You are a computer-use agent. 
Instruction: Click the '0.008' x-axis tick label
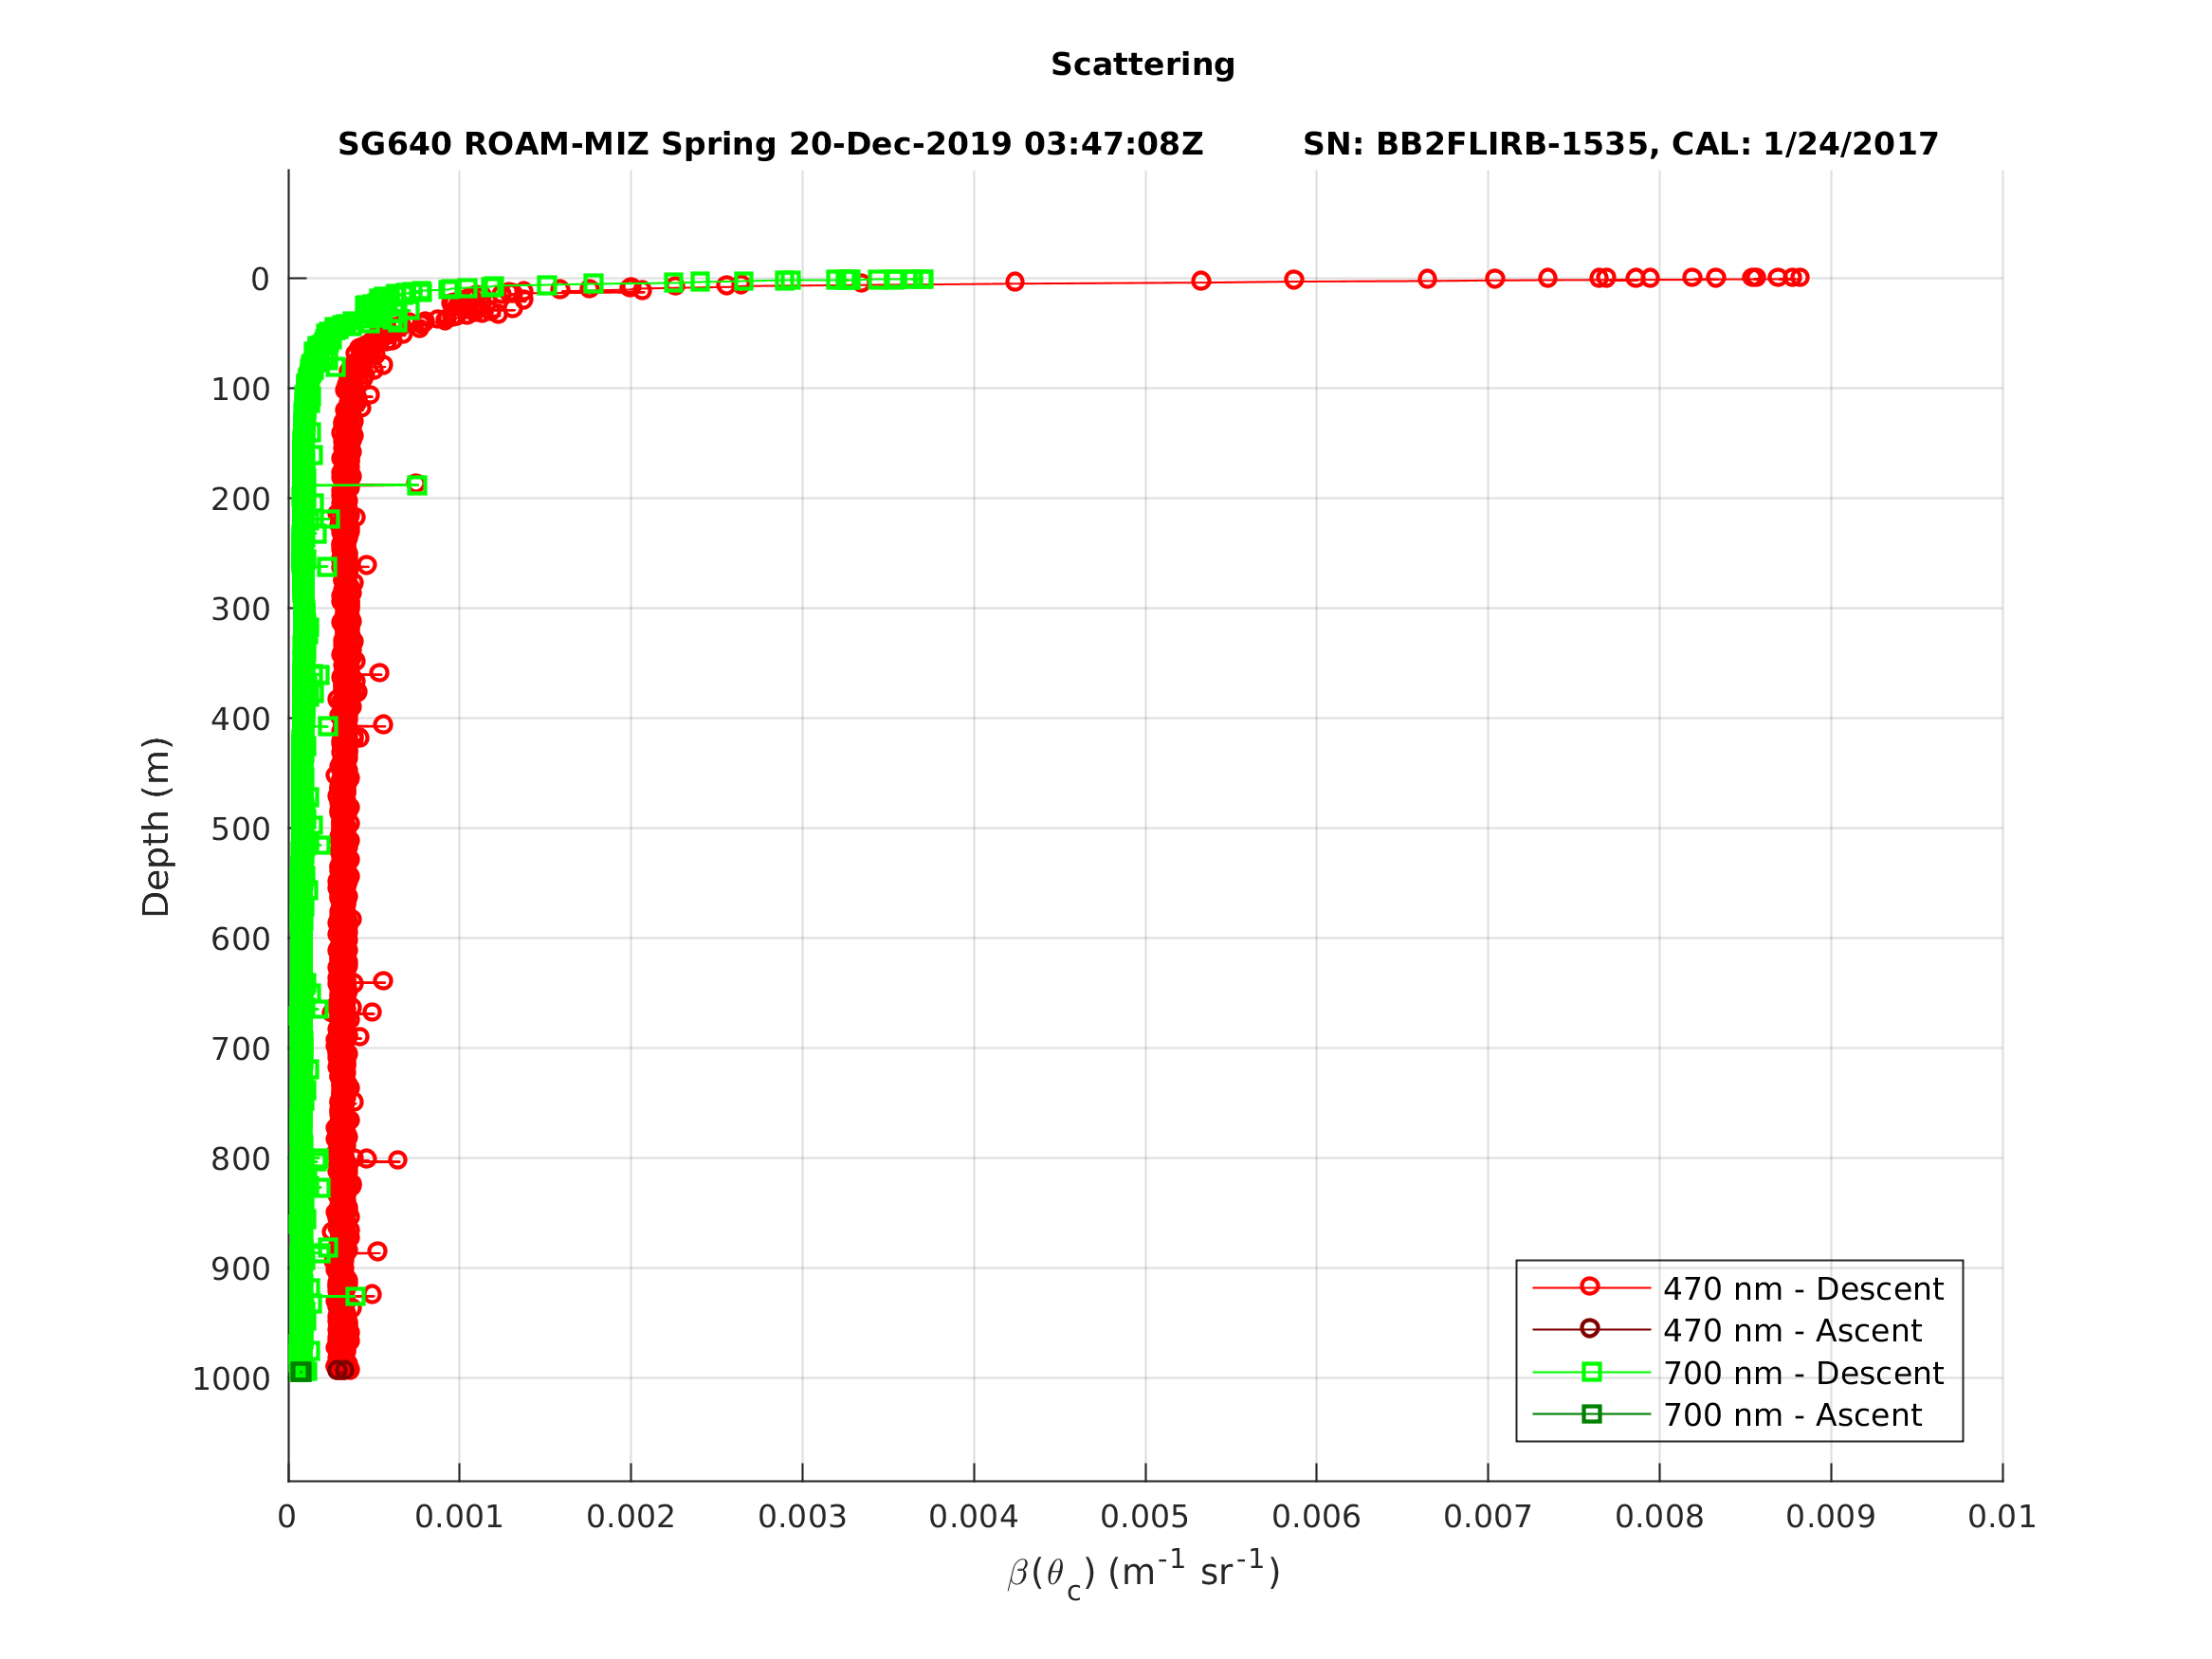click(1660, 1517)
